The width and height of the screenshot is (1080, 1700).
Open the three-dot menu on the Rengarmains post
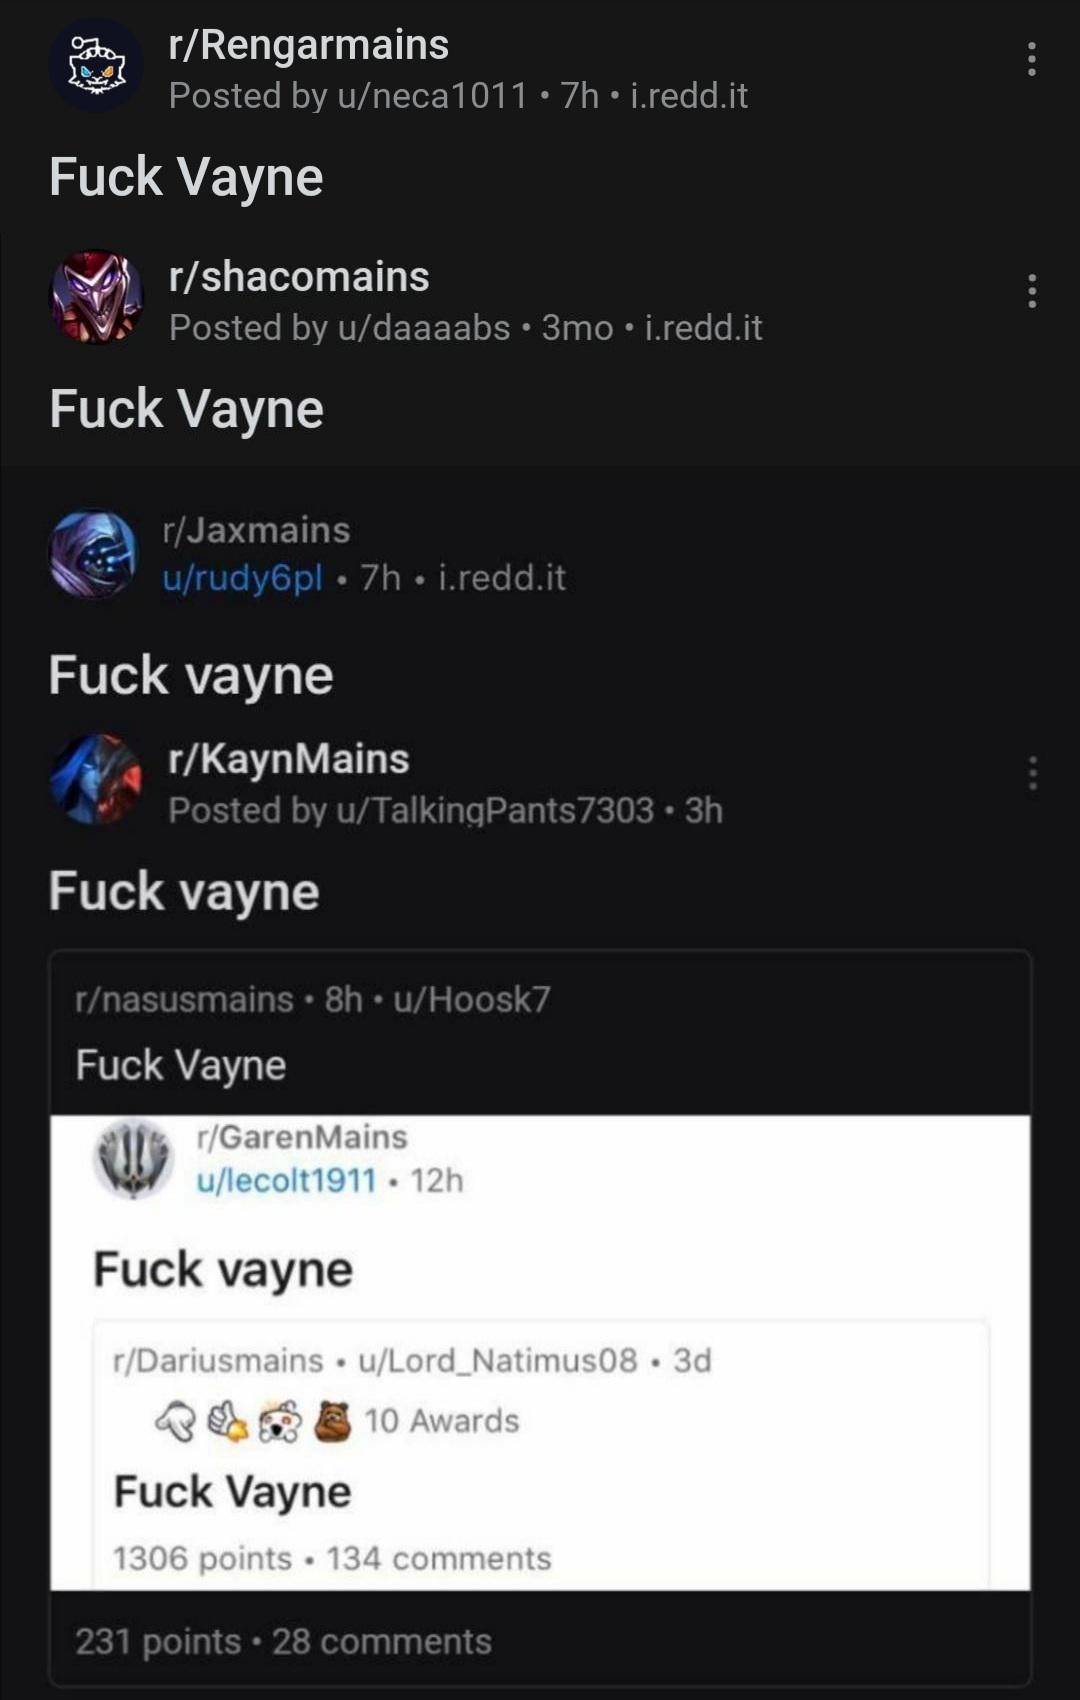tap(1031, 60)
